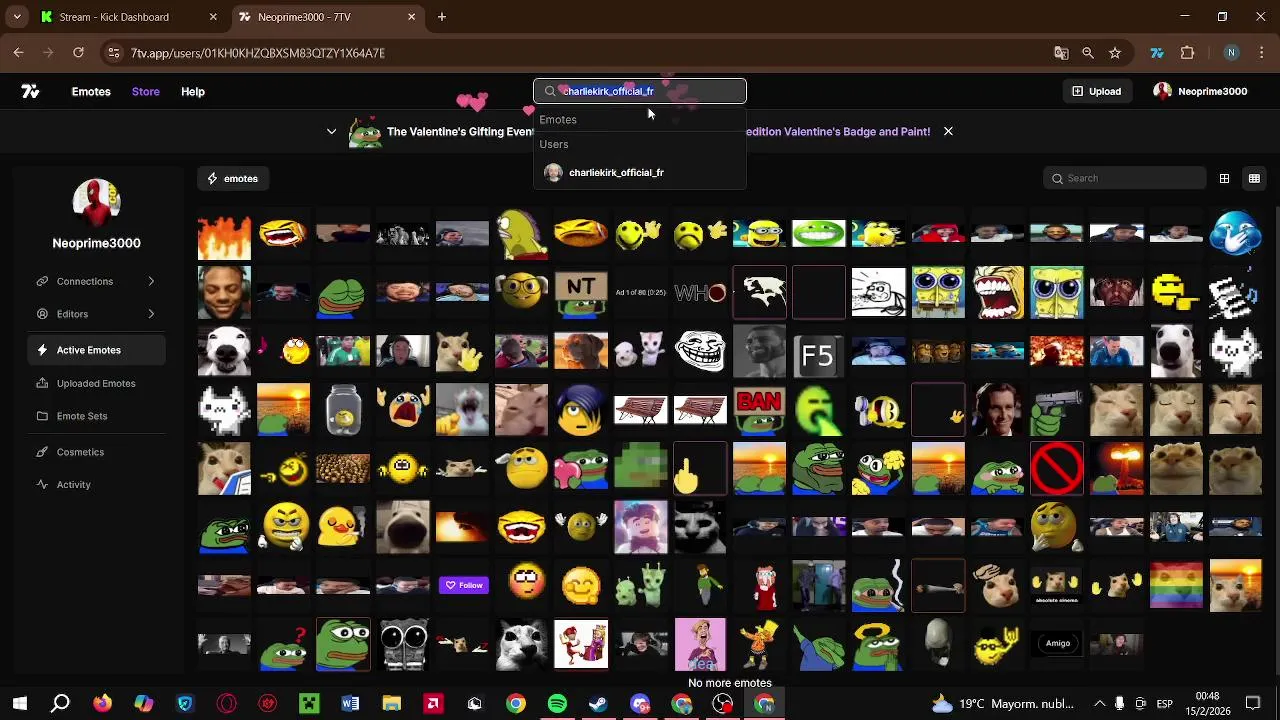Open the Store page

pos(145,91)
